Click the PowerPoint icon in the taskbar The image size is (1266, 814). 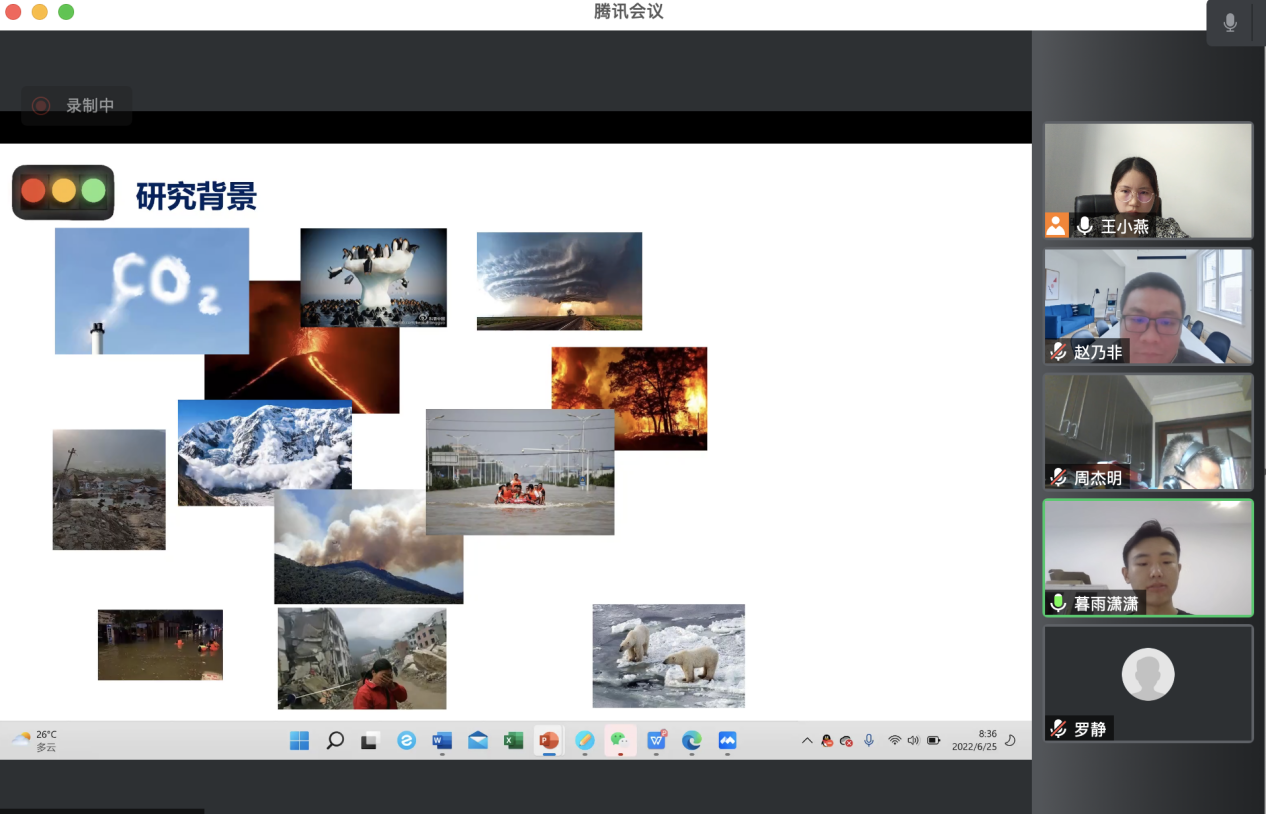(548, 740)
